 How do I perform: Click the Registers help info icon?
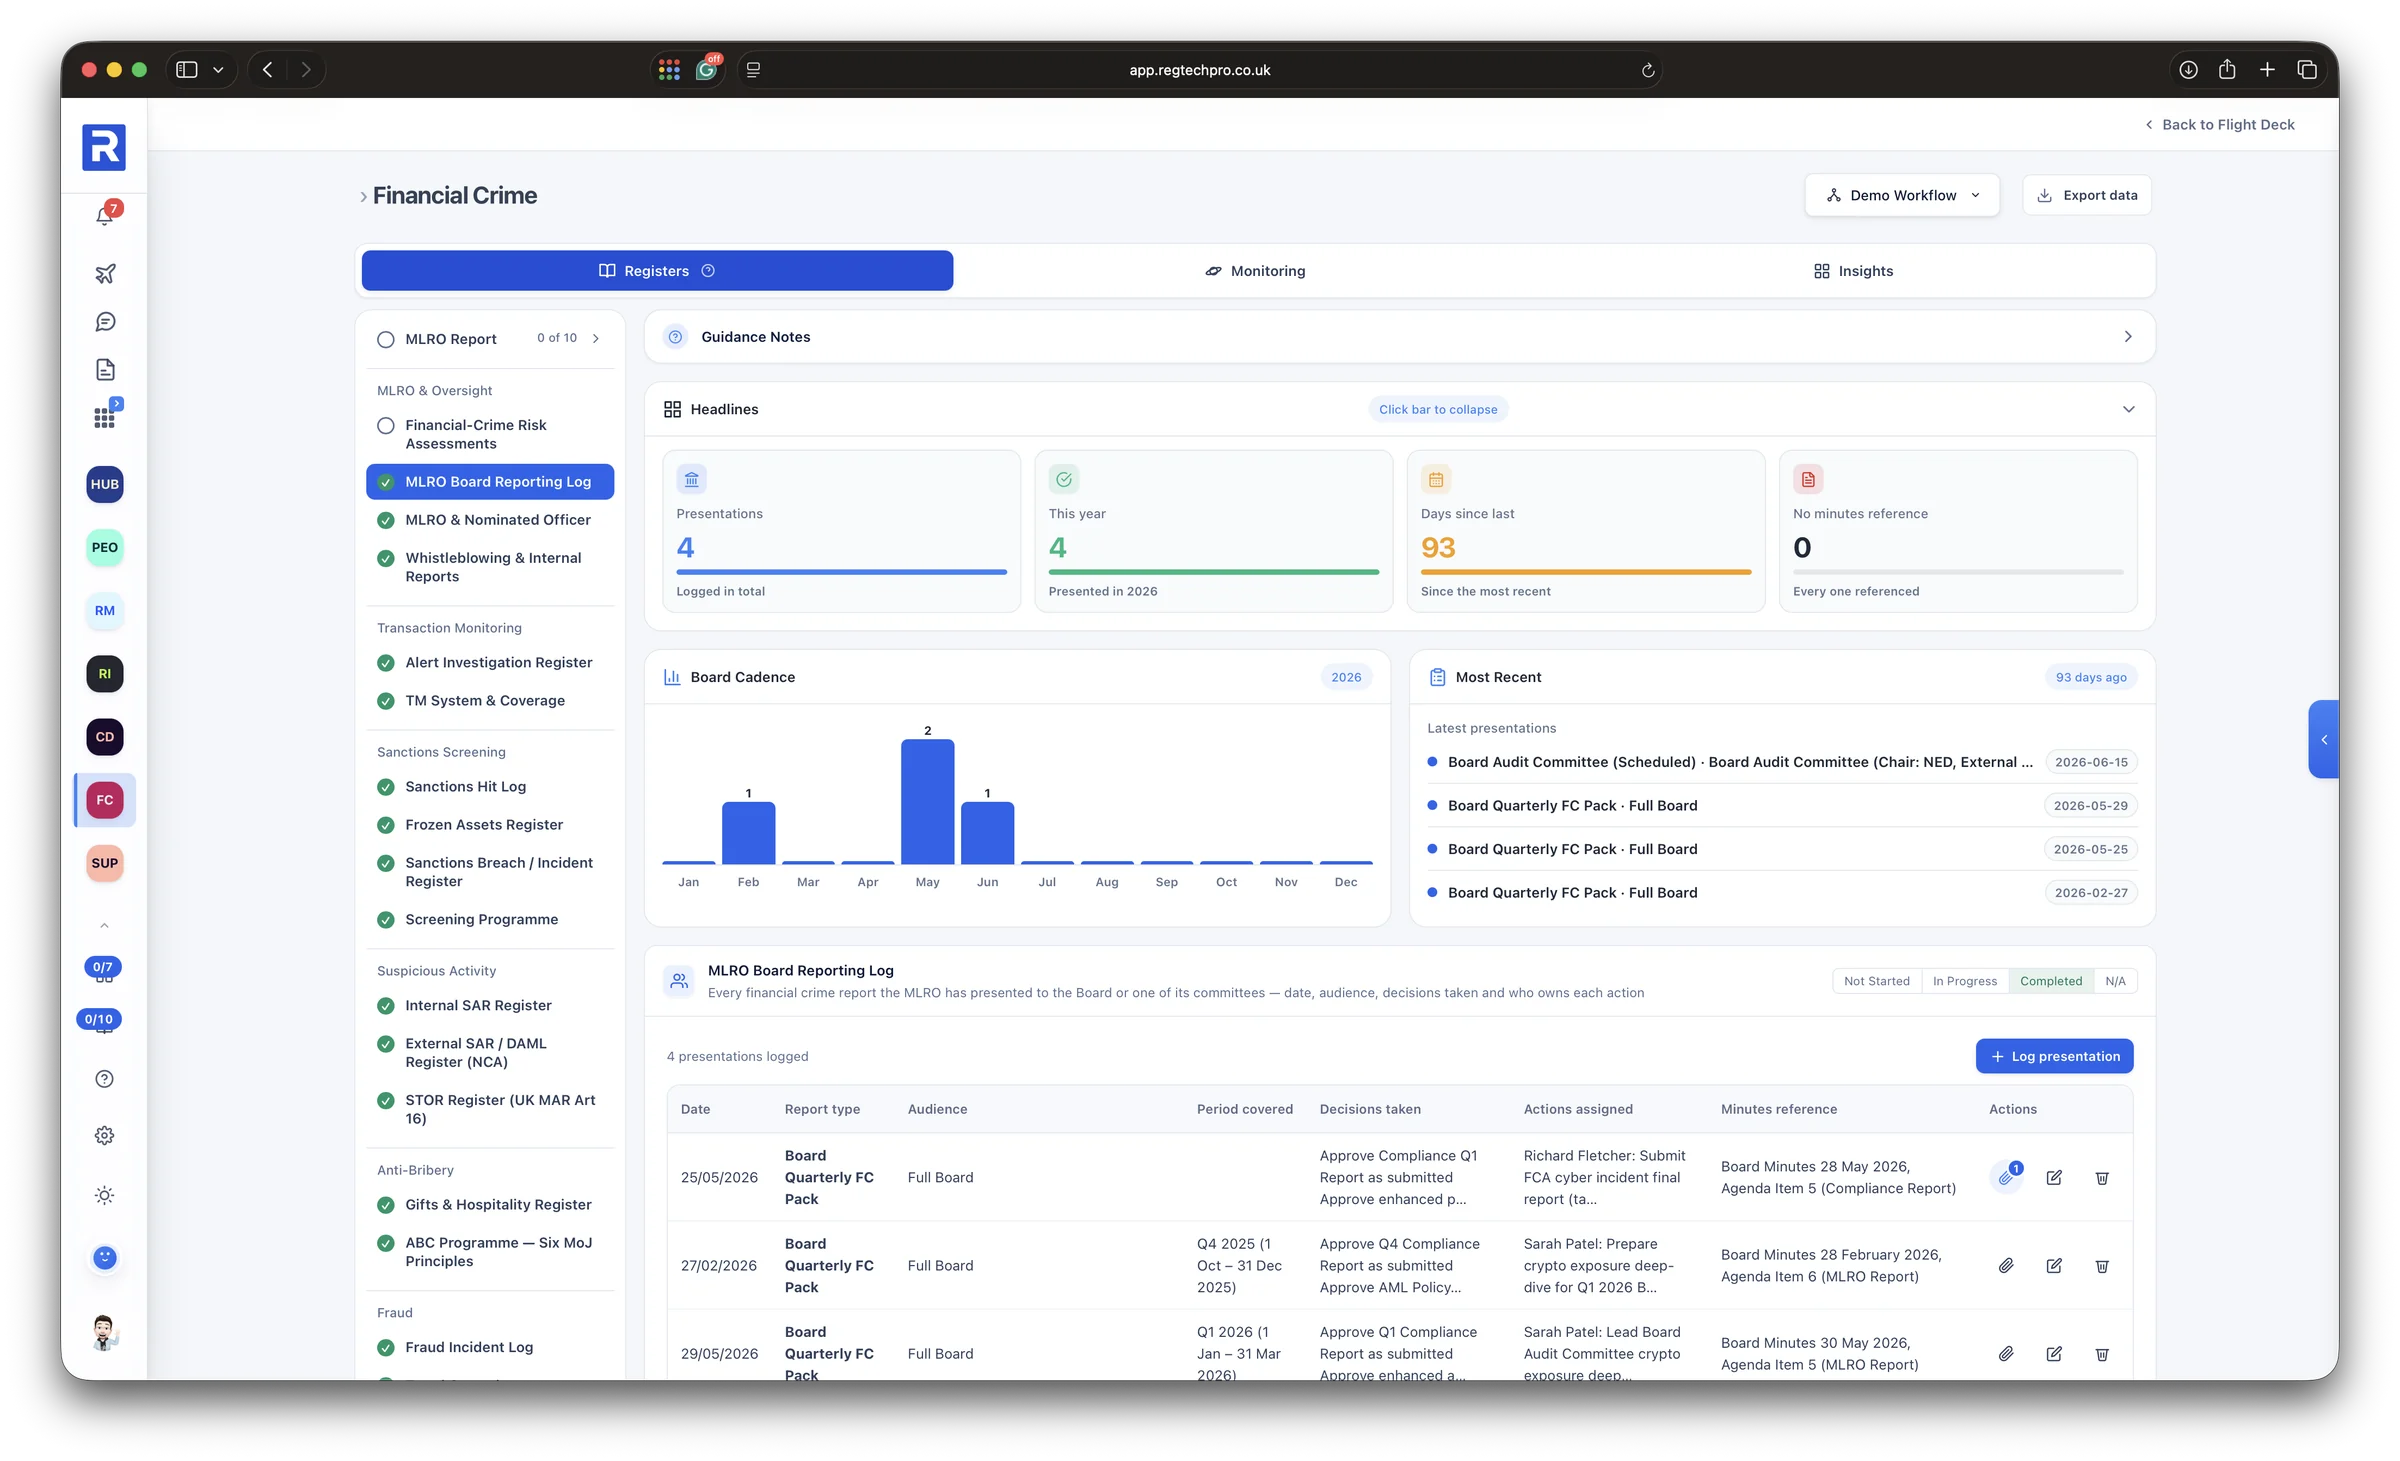[x=708, y=271]
